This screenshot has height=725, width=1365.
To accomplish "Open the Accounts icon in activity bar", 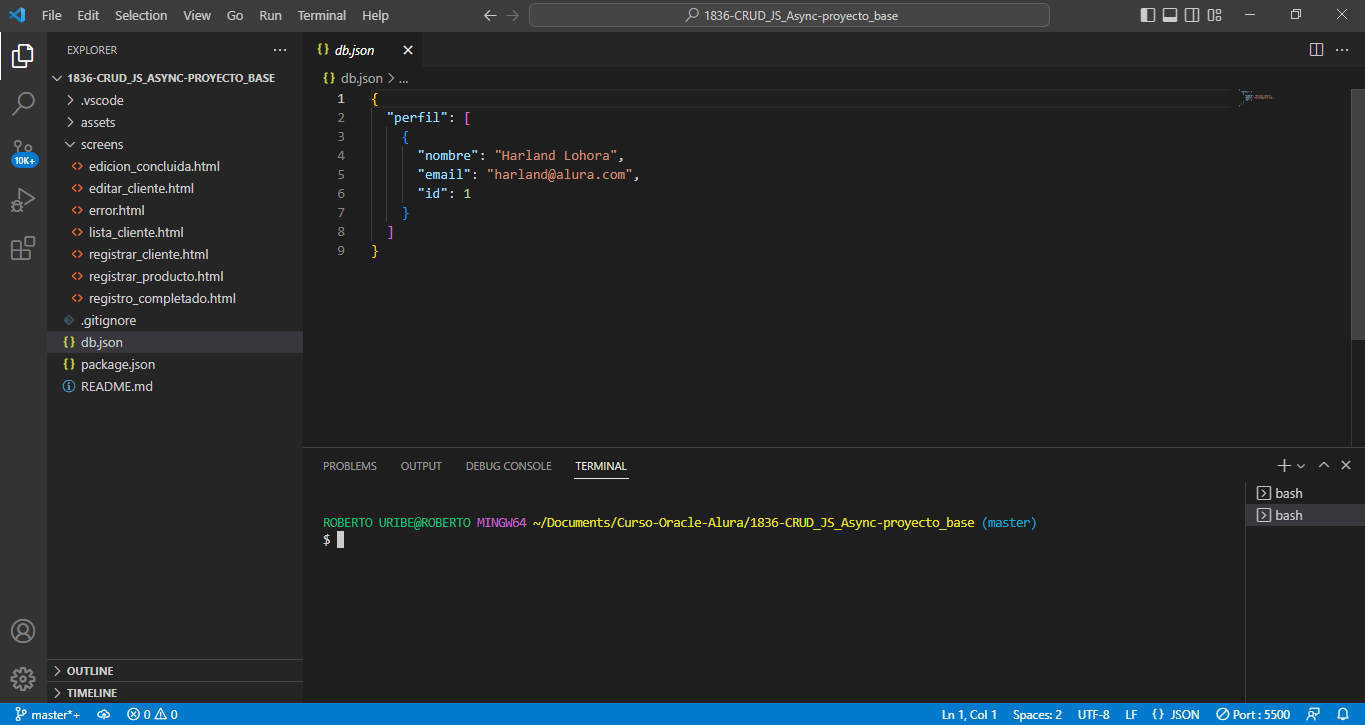I will click(x=23, y=631).
